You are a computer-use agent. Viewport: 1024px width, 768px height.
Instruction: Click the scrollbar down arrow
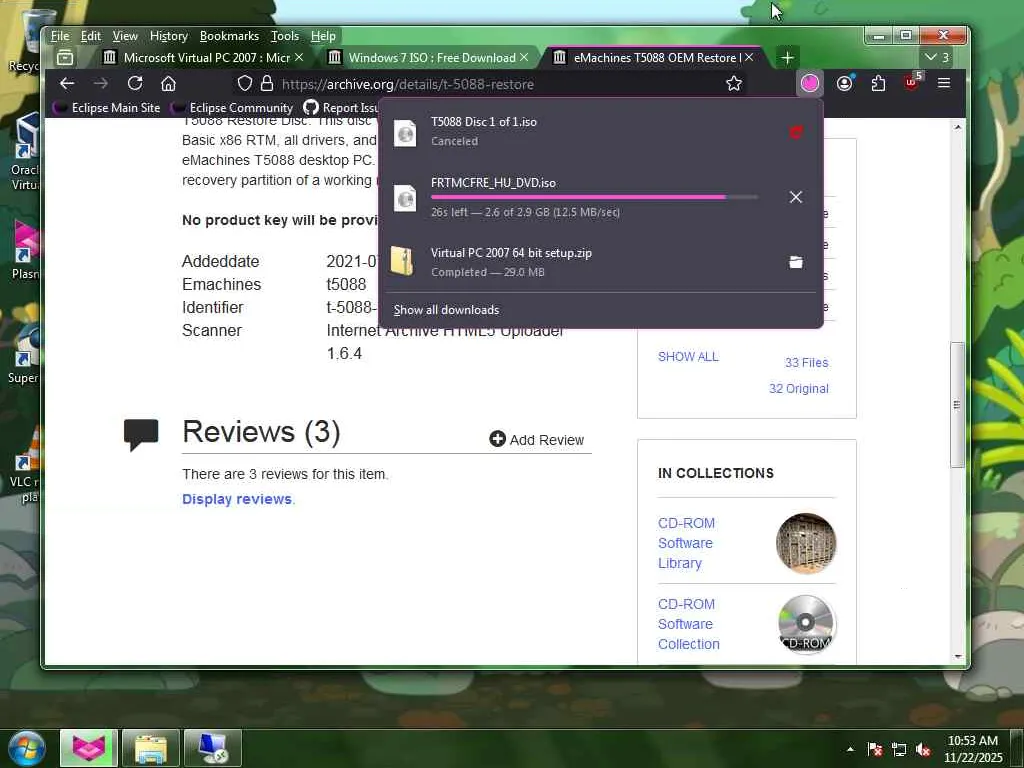click(x=957, y=656)
